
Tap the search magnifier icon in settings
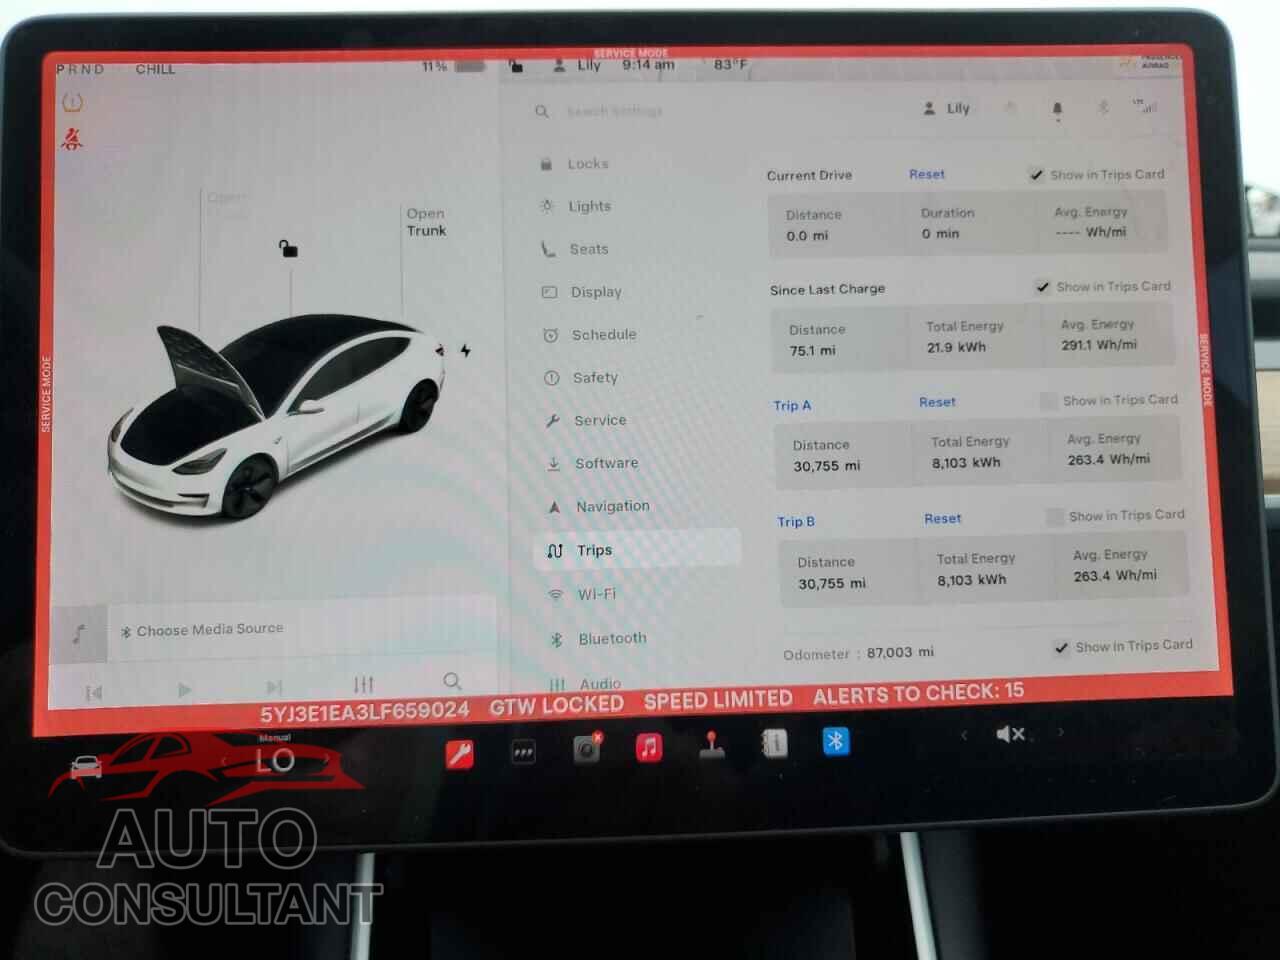click(541, 111)
